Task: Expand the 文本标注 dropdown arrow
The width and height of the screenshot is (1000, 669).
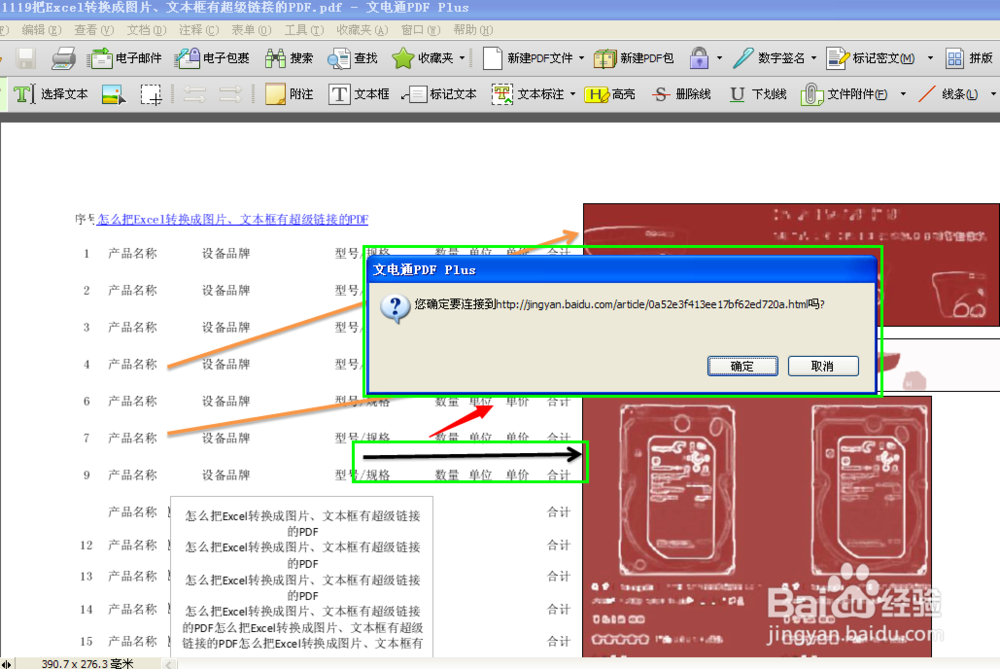Action: [572, 94]
